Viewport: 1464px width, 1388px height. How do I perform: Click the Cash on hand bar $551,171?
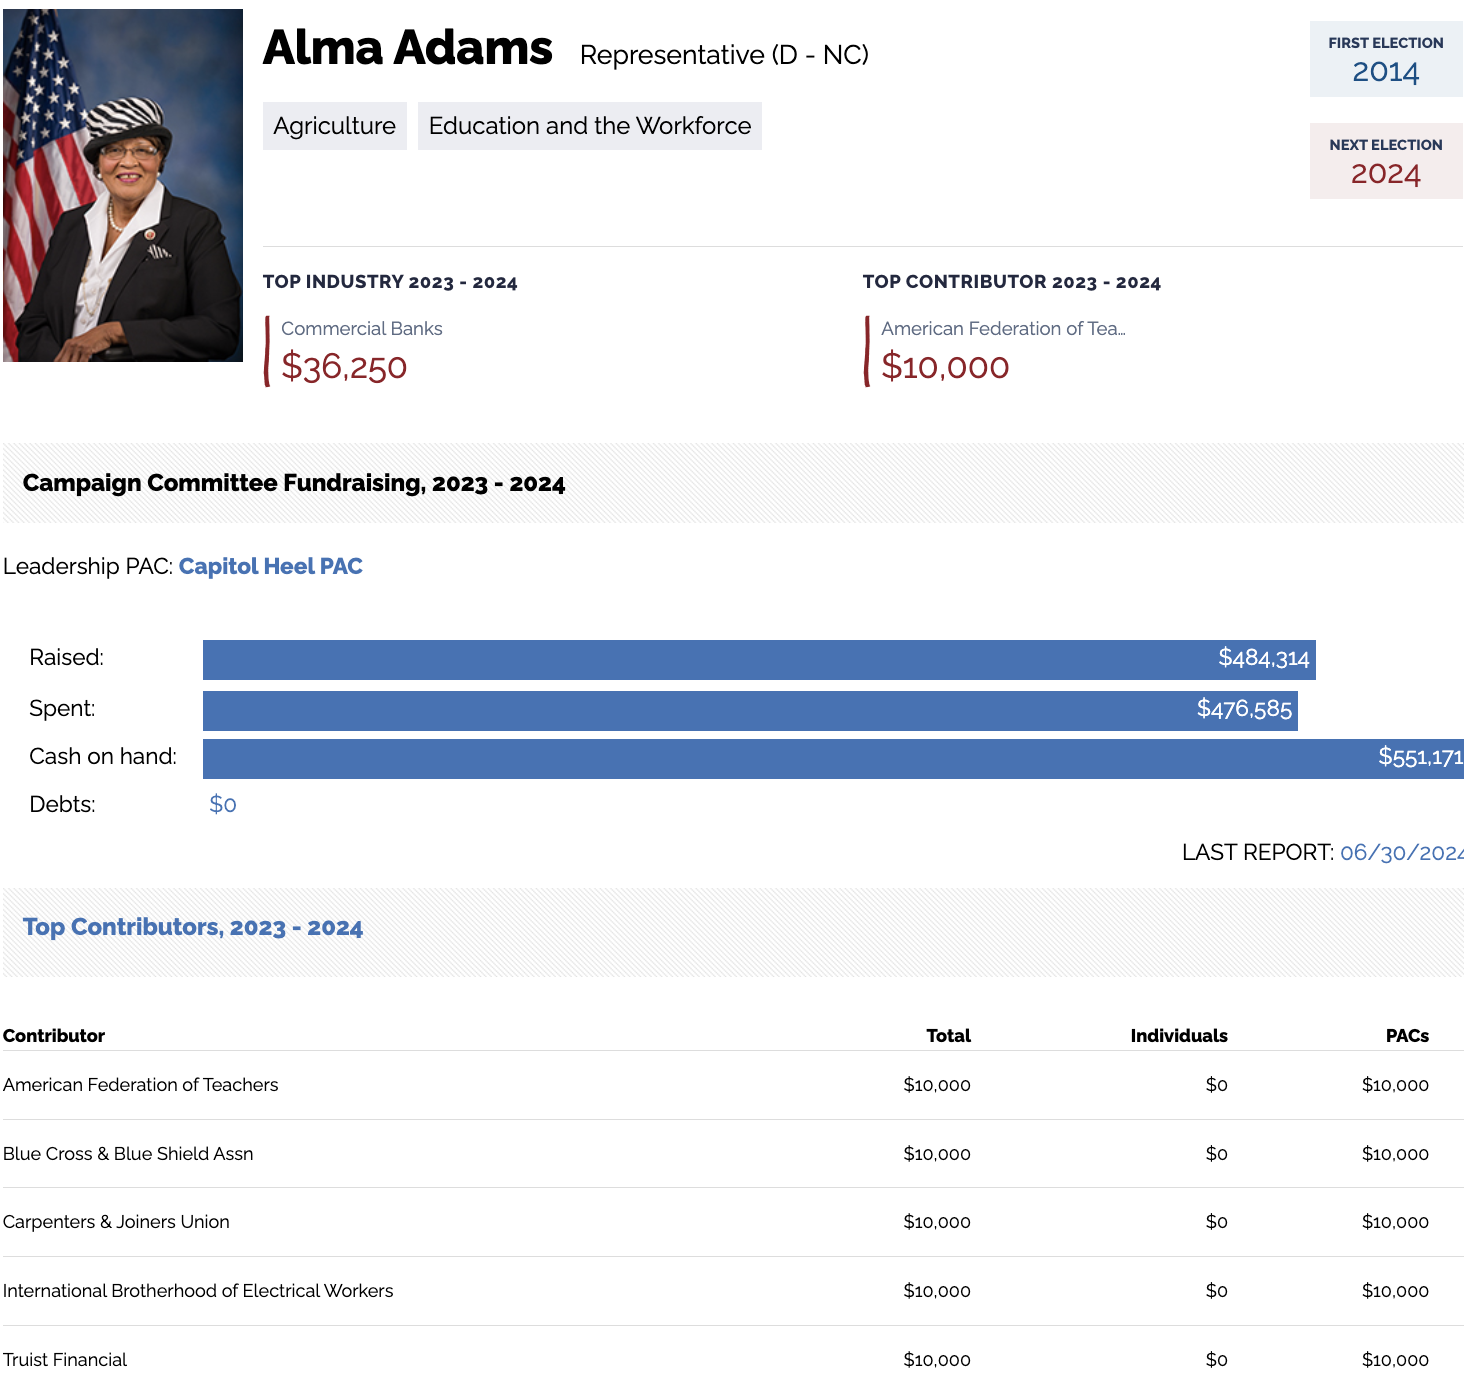[x=833, y=759]
